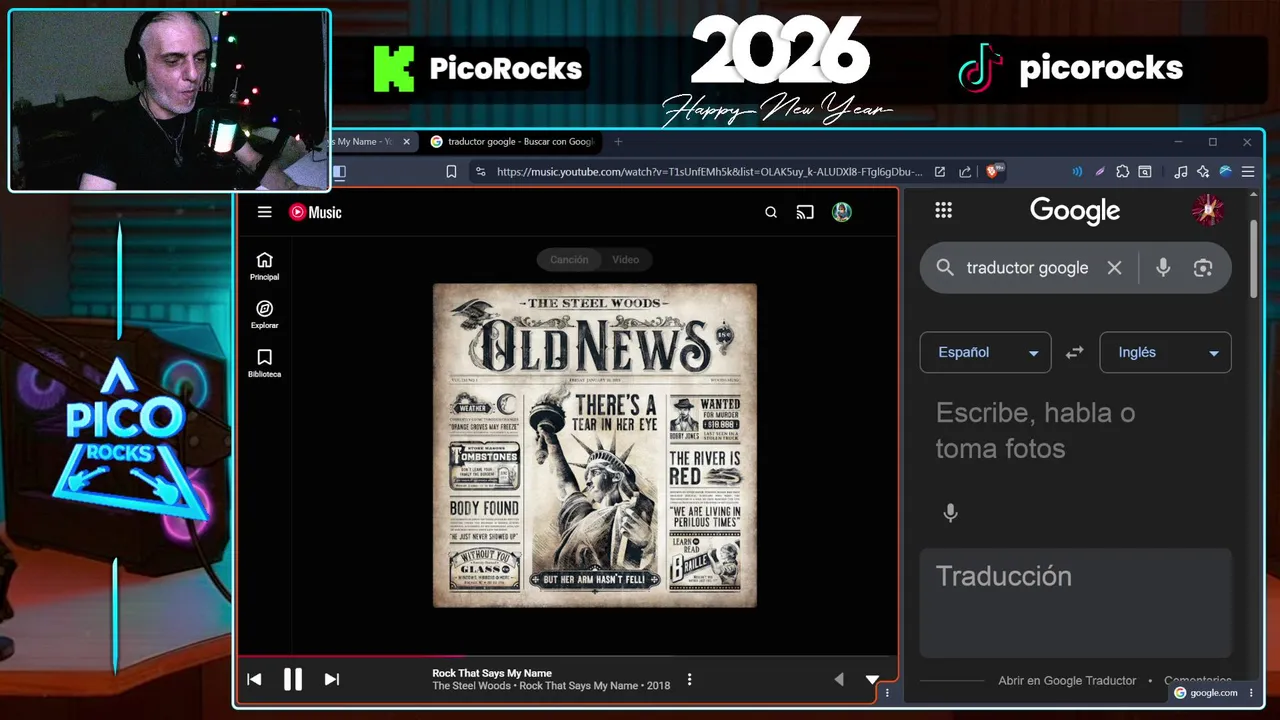Click the blue globe toolbar icon

1225,172
